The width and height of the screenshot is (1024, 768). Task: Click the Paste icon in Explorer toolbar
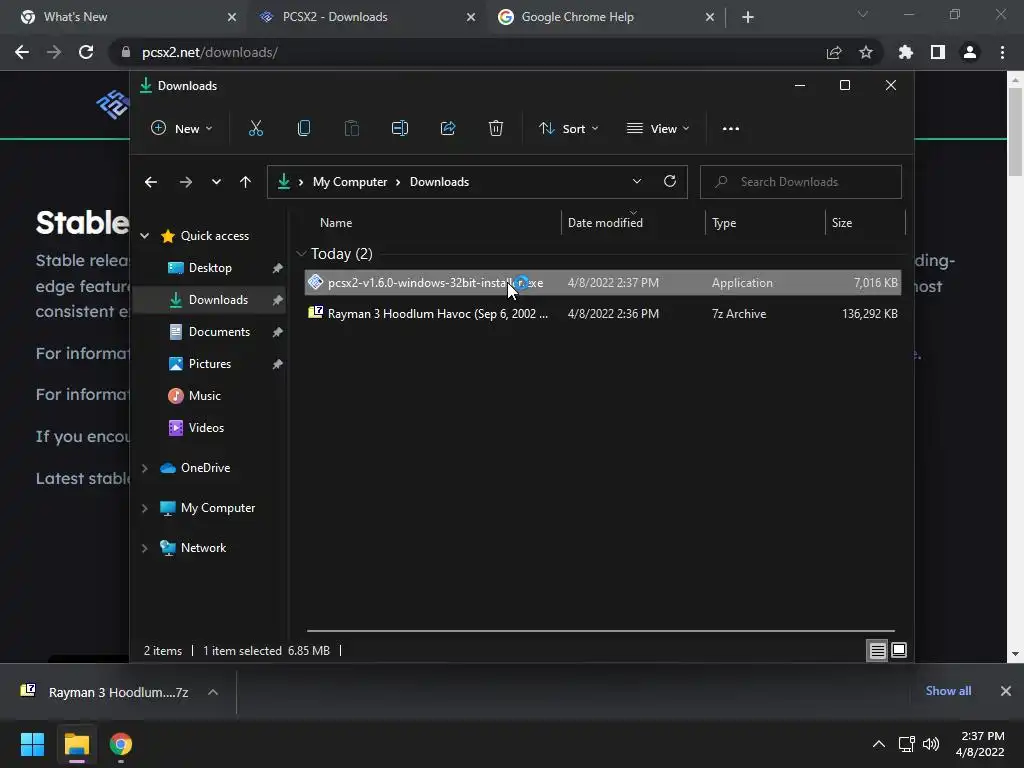click(351, 129)
